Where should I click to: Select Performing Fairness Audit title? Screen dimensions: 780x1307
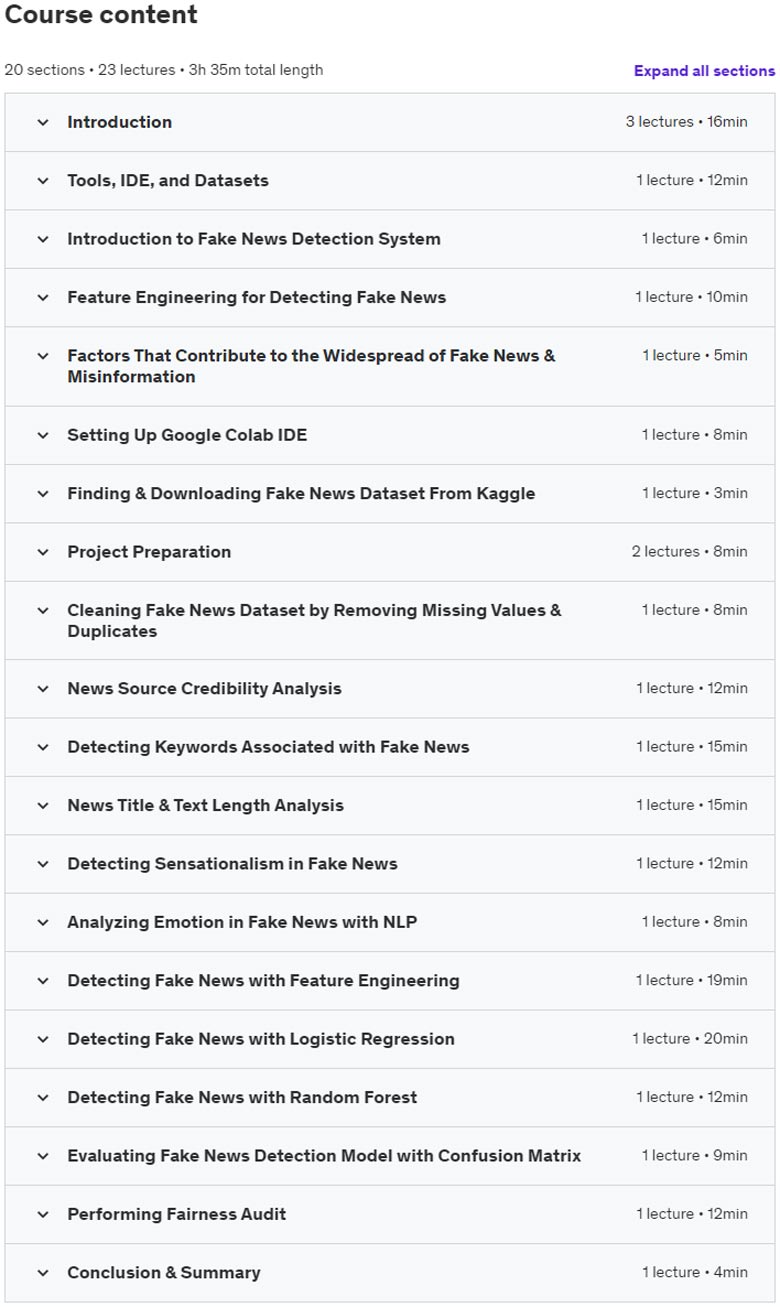coord(177,1214)
